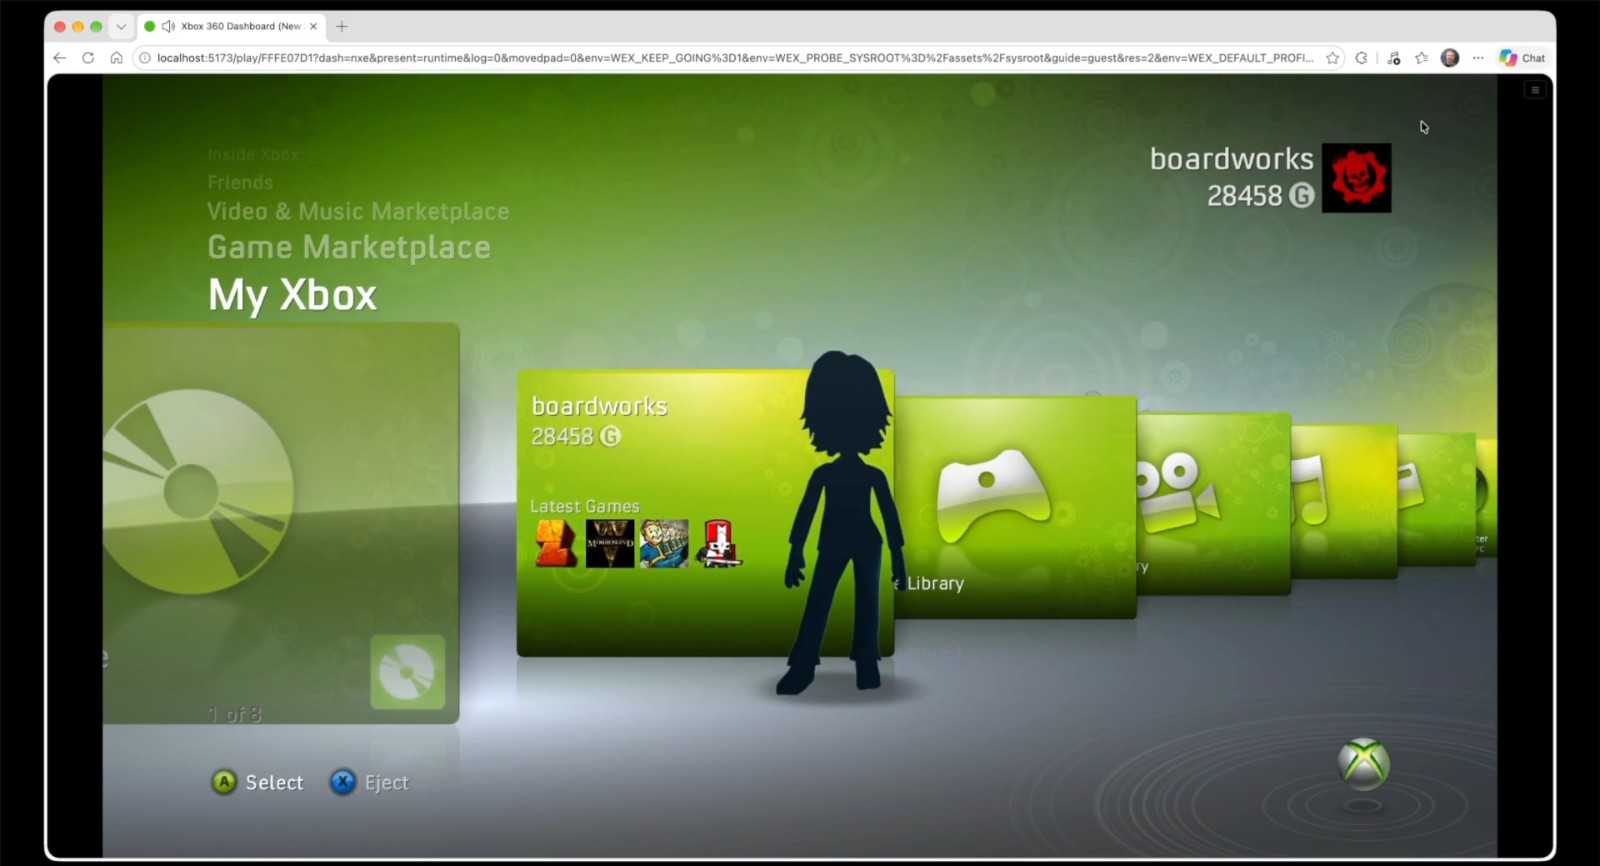The image size is (1600, 866).
Task: Open the first latest game thumbnail
Action: (x=556, y=544)
